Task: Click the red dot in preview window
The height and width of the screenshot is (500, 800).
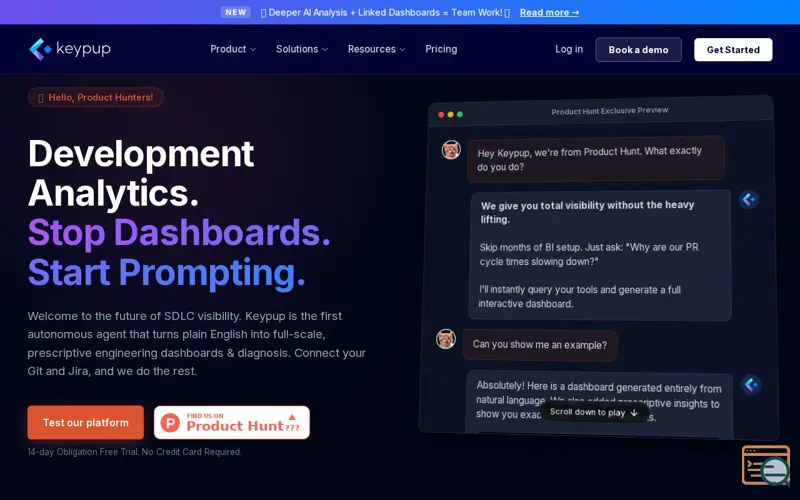Action: [441, 115]
